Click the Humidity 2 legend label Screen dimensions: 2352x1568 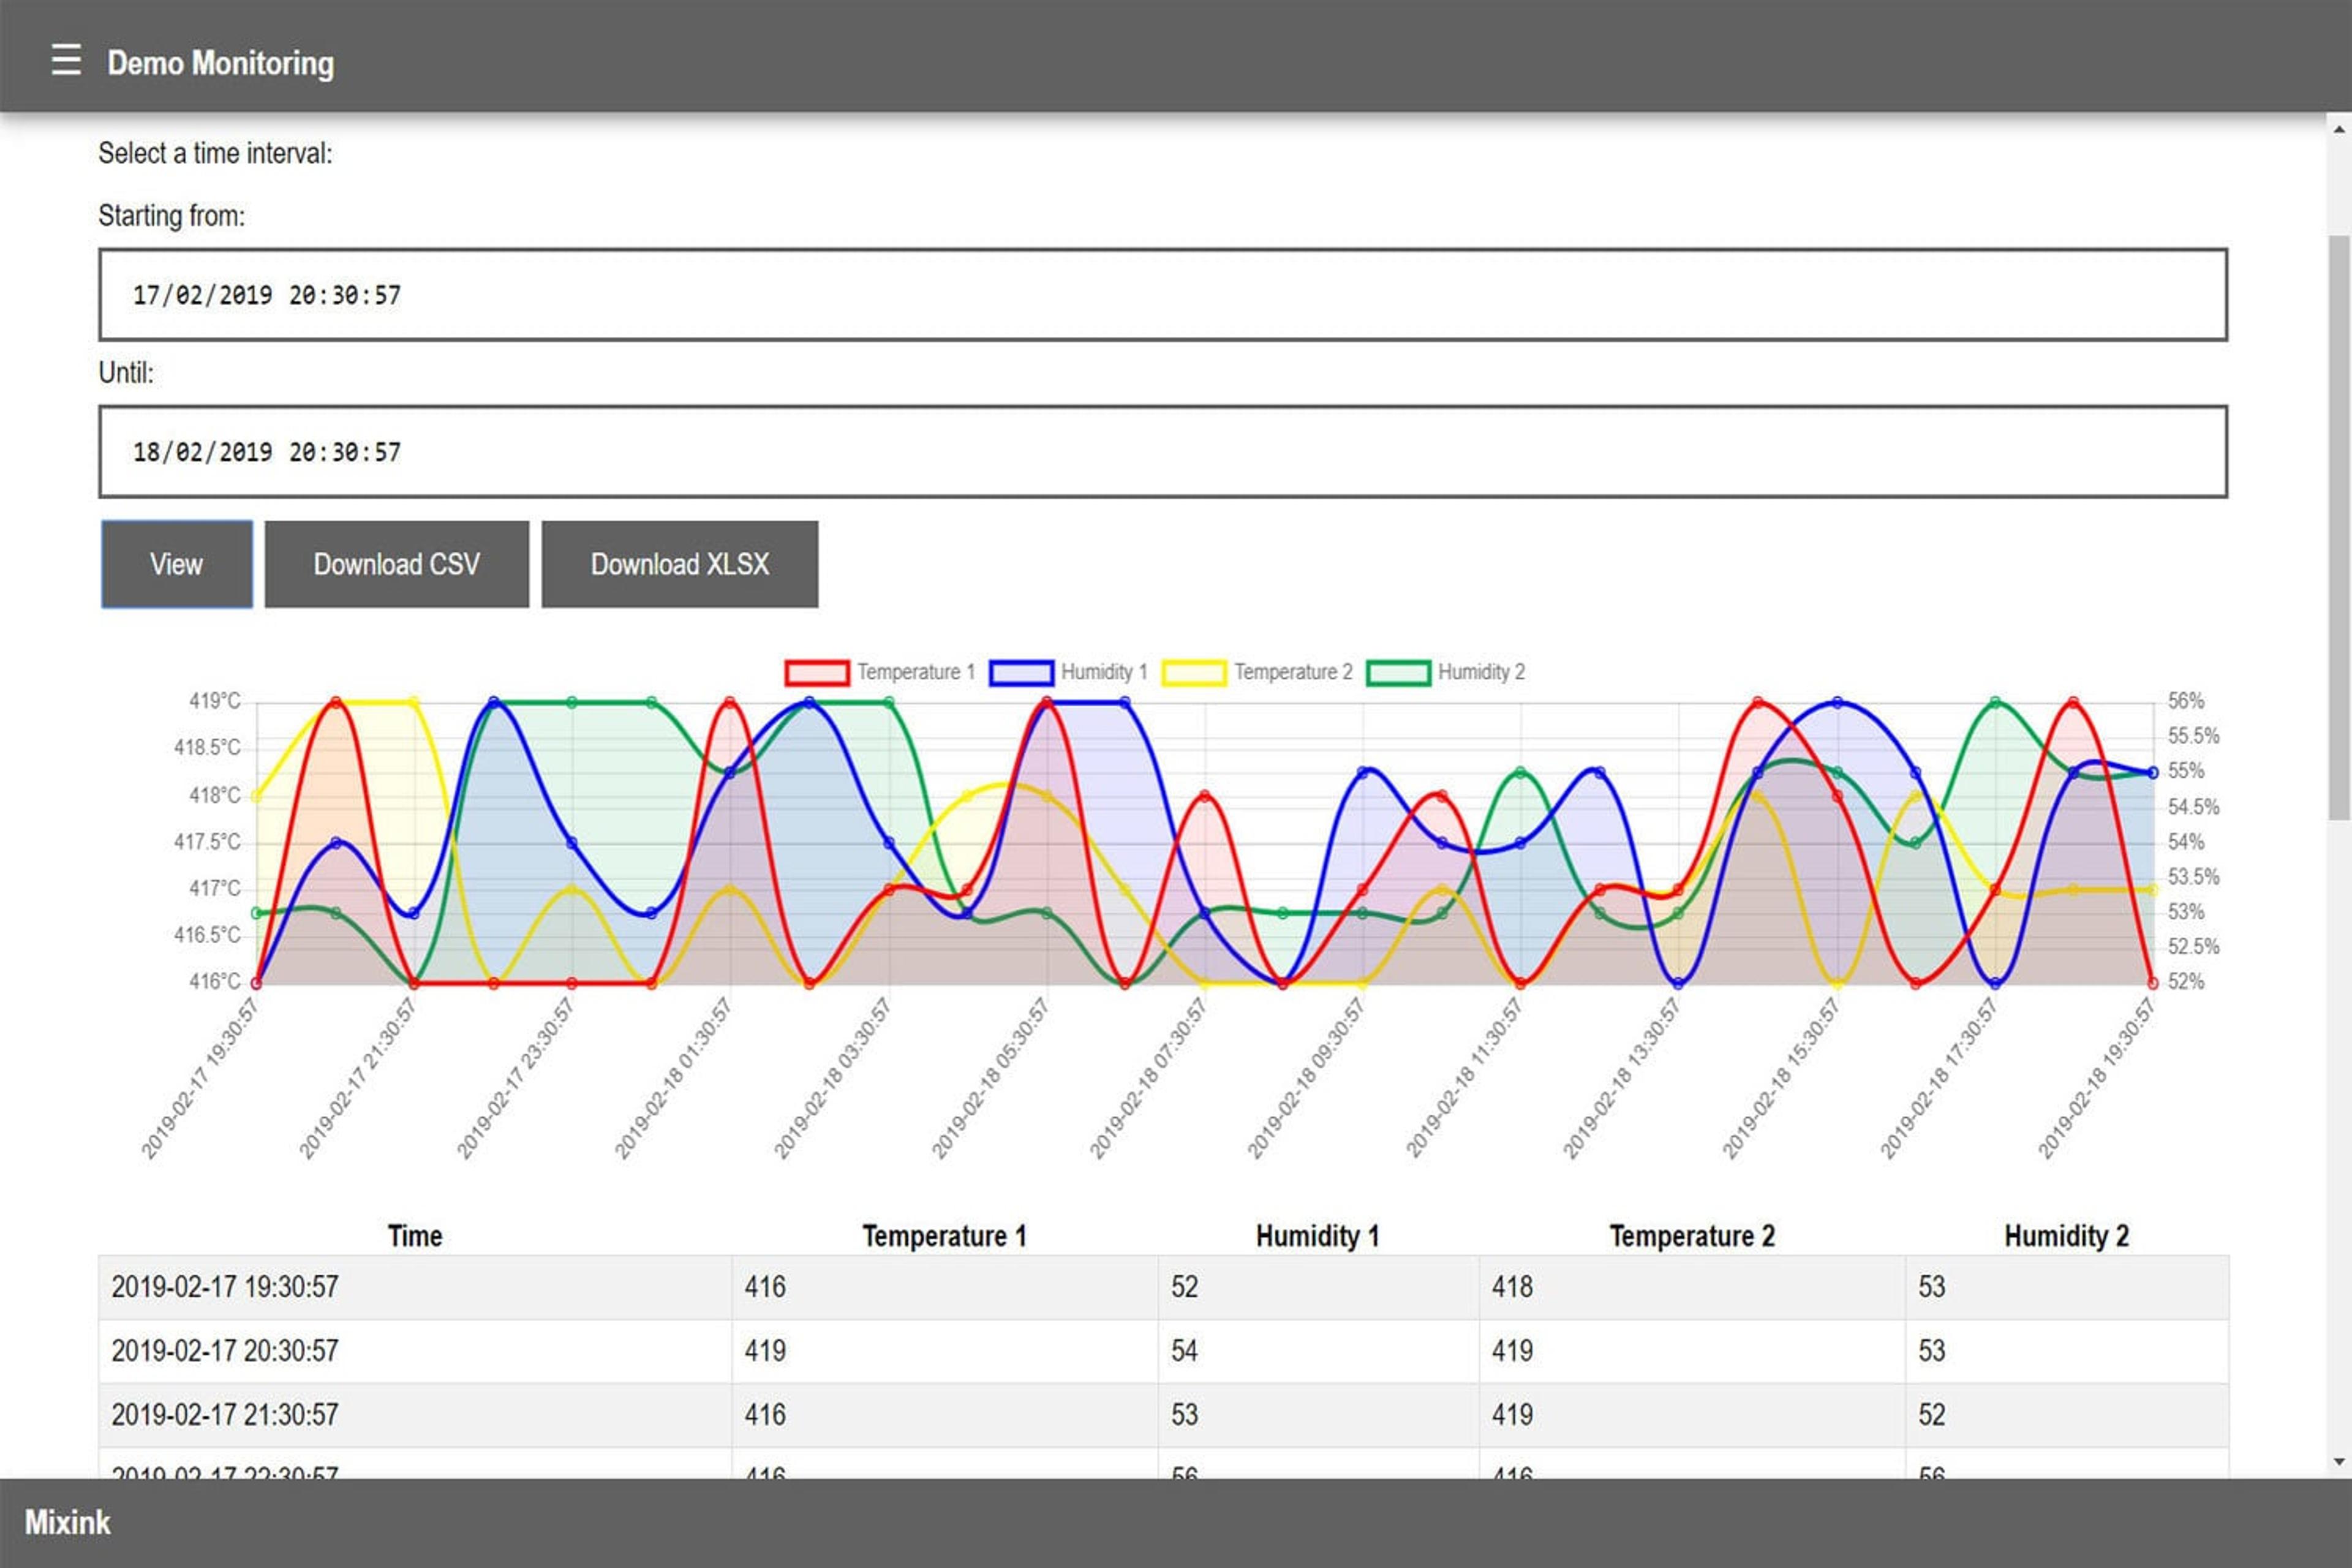(1481, 672)
